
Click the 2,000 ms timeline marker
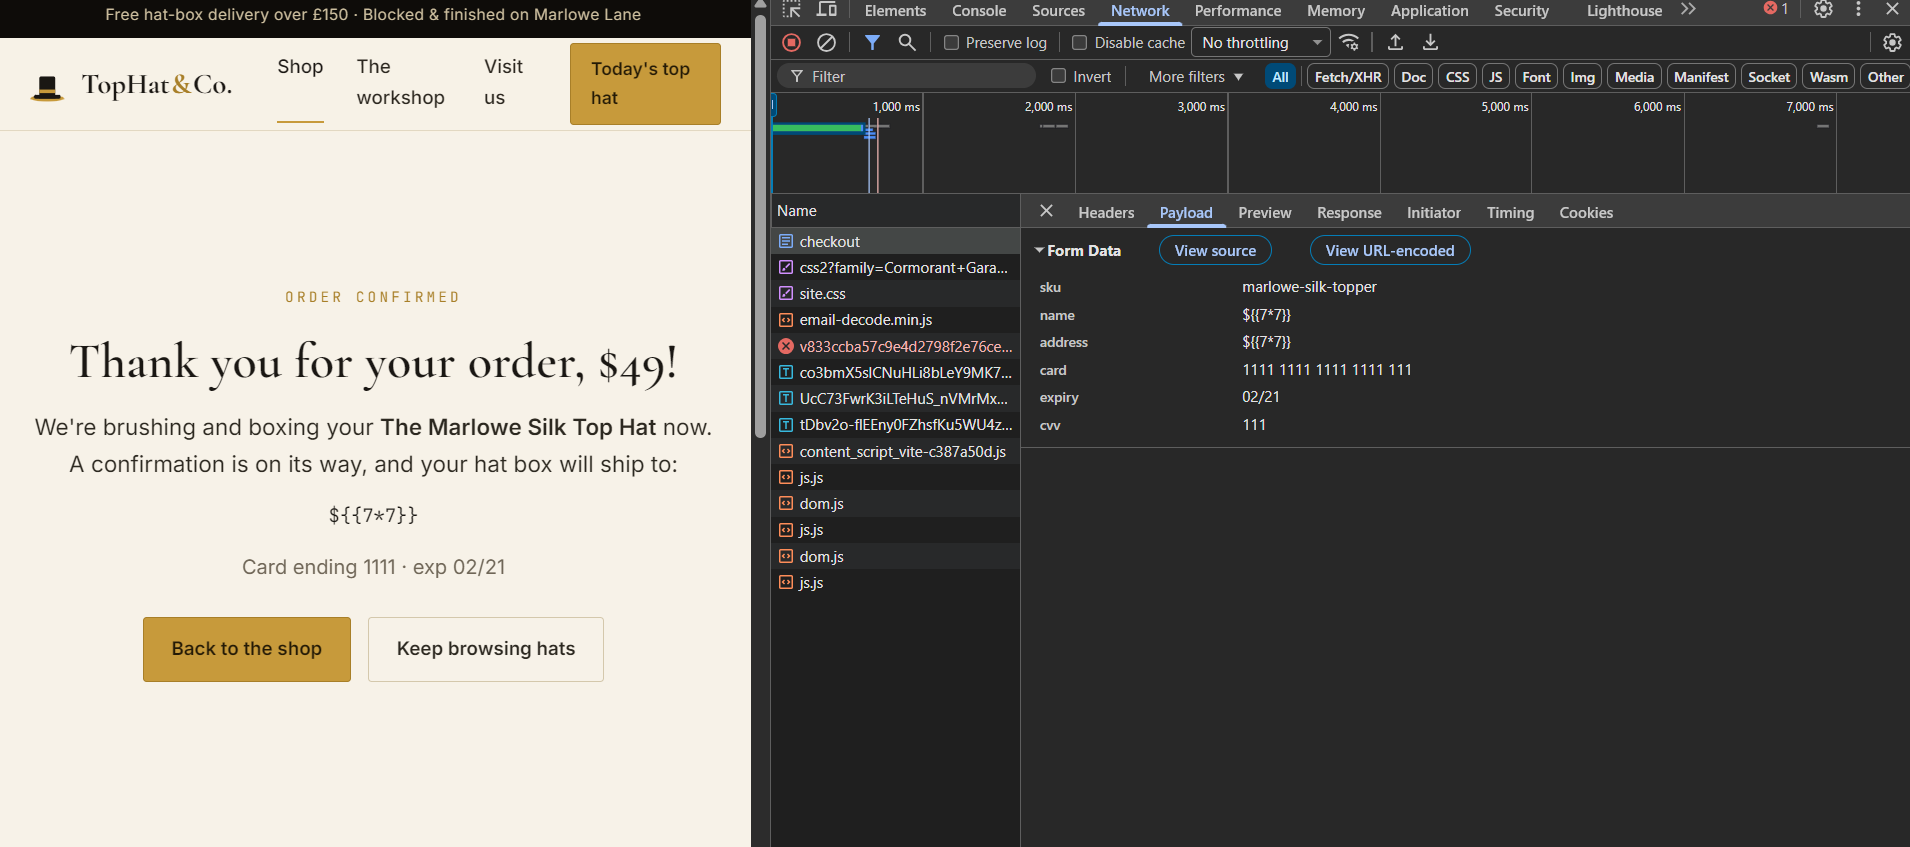[1048, 107]
